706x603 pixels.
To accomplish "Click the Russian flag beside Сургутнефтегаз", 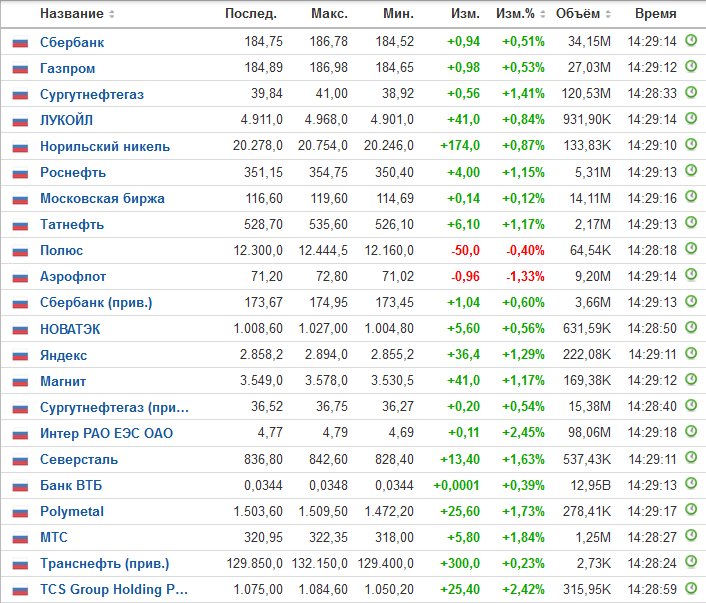I will click(x=20, y=95).
